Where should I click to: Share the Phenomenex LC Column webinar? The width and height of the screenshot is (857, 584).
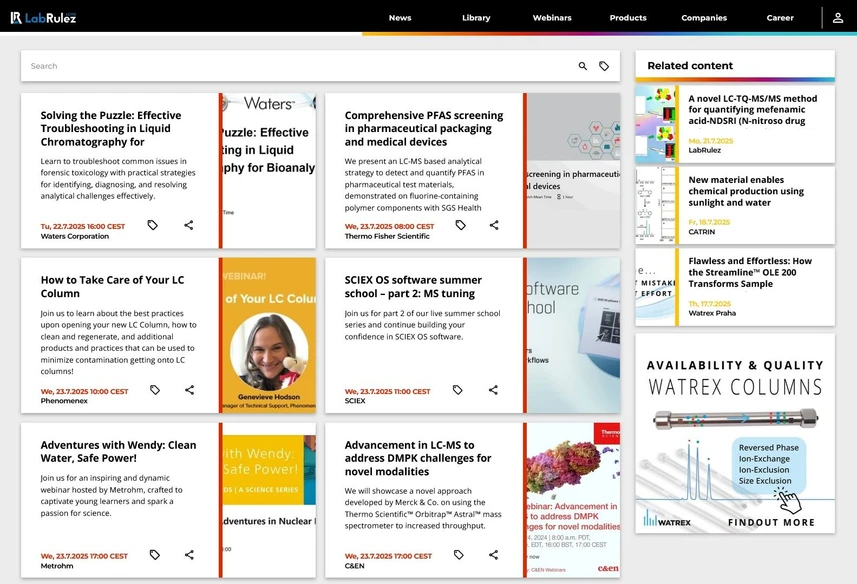(189, 390)
